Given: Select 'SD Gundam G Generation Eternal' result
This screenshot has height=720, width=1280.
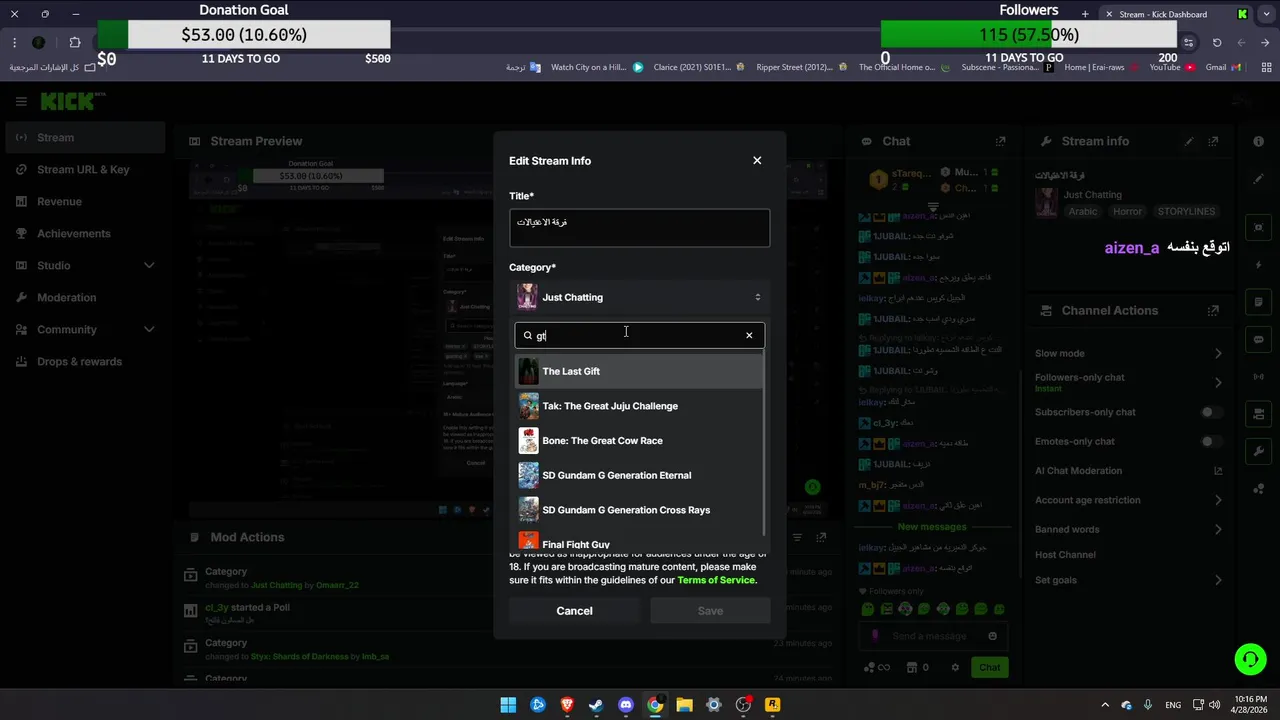Looking at the screenshot, I should point(639,475).
